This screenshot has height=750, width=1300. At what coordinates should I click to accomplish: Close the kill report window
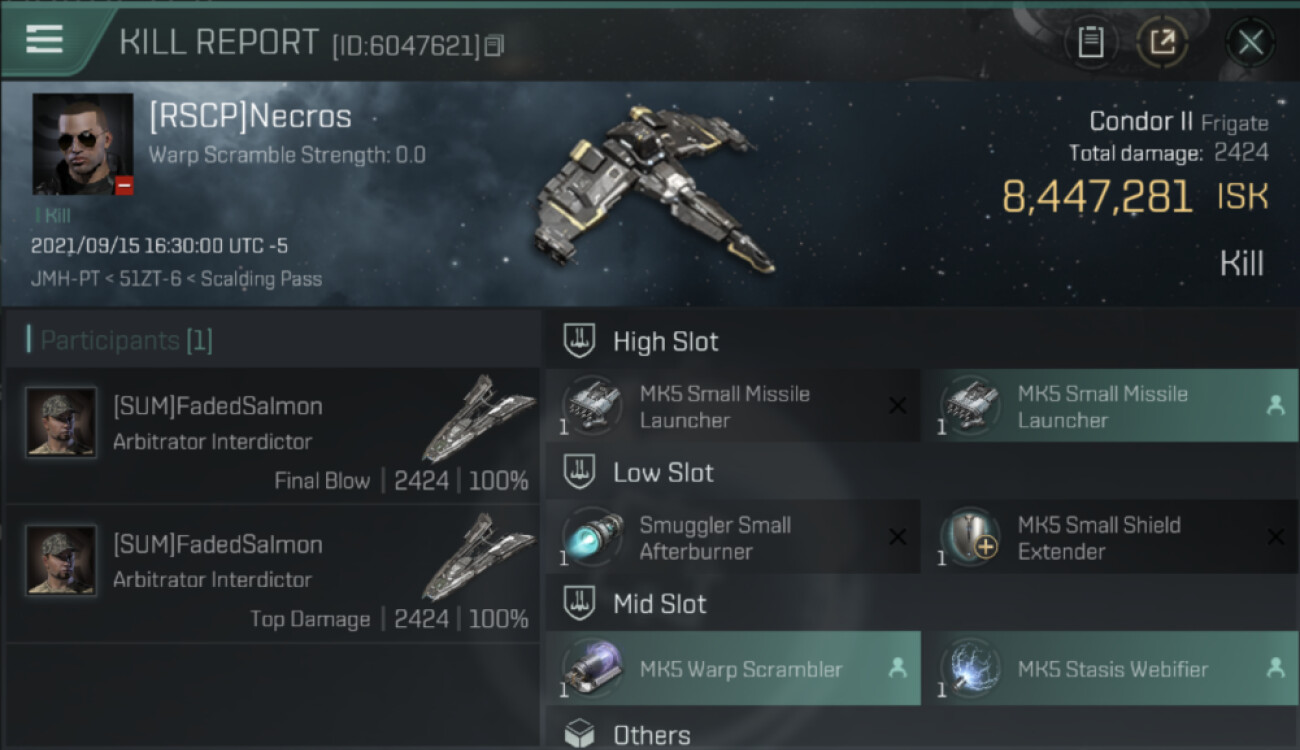click(x=1250, y=42)
